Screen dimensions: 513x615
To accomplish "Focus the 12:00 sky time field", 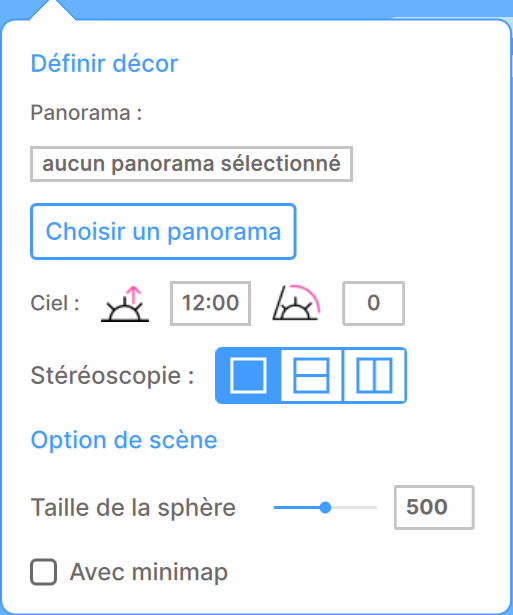I will tap(210, 303).
